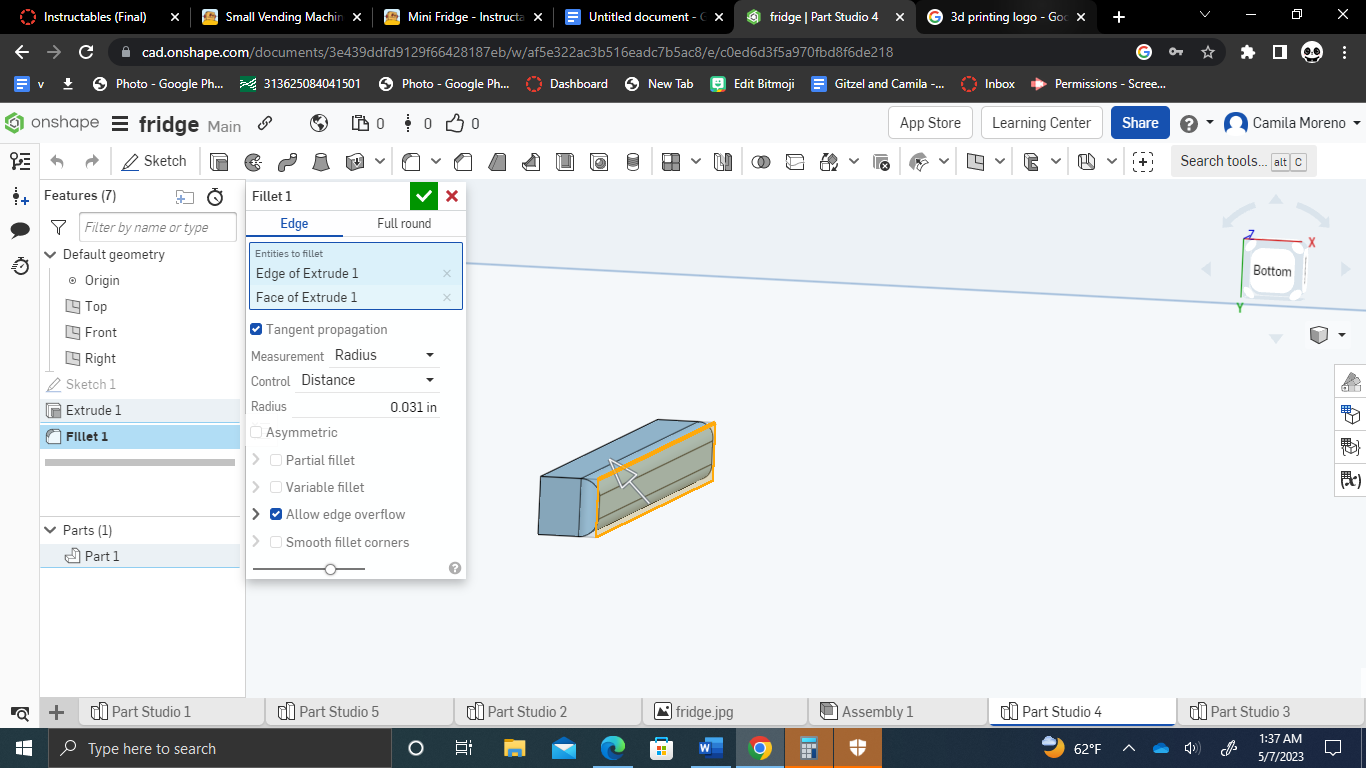
Task: Adjust the fillet preview slider
Action: 331,568
